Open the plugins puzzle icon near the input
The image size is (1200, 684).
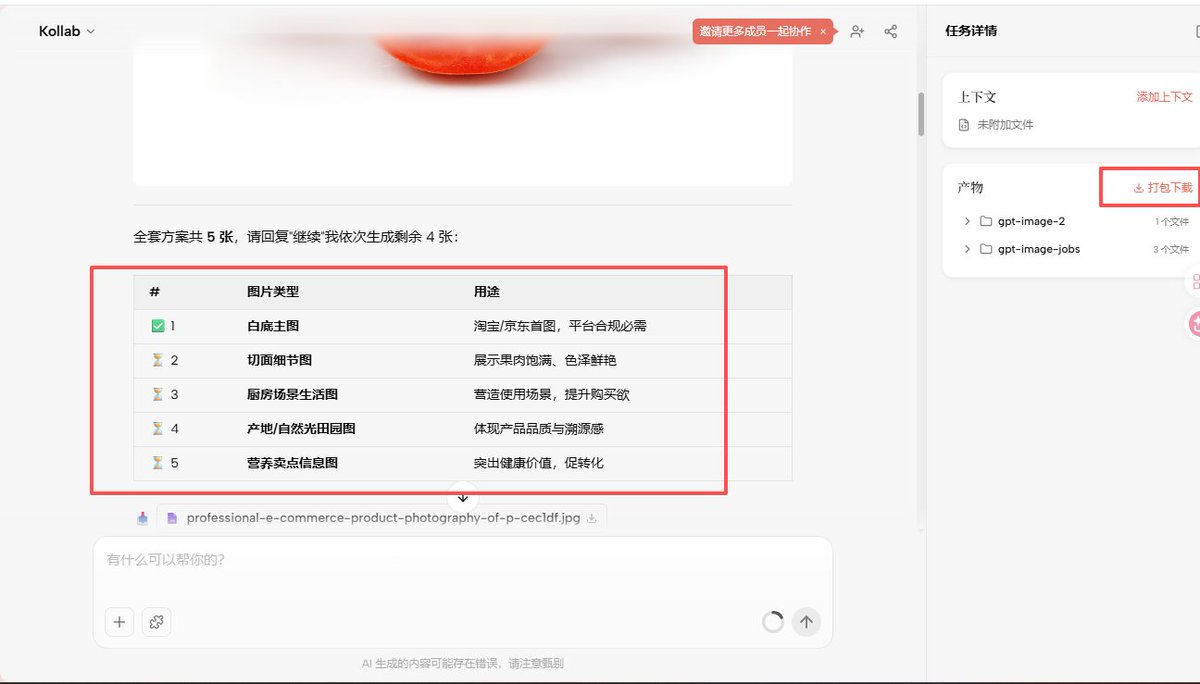(x=156, y=621)
